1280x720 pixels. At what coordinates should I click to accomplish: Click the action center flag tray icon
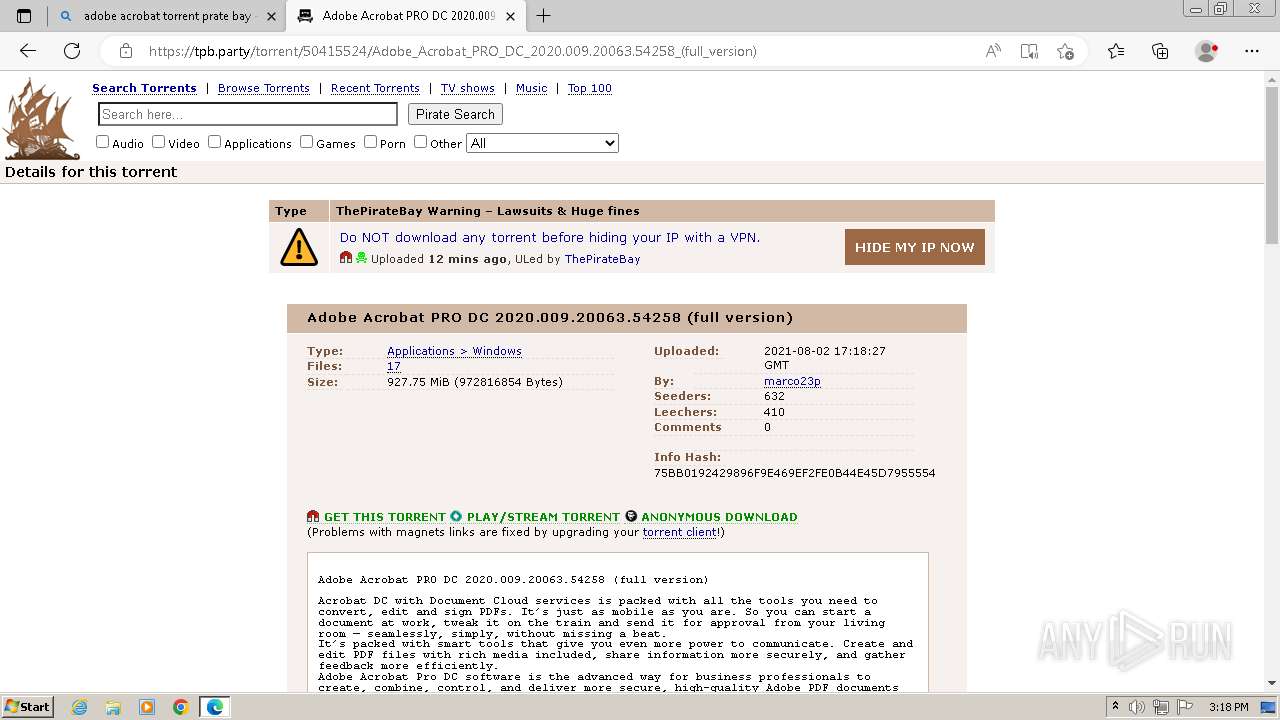1184,707
